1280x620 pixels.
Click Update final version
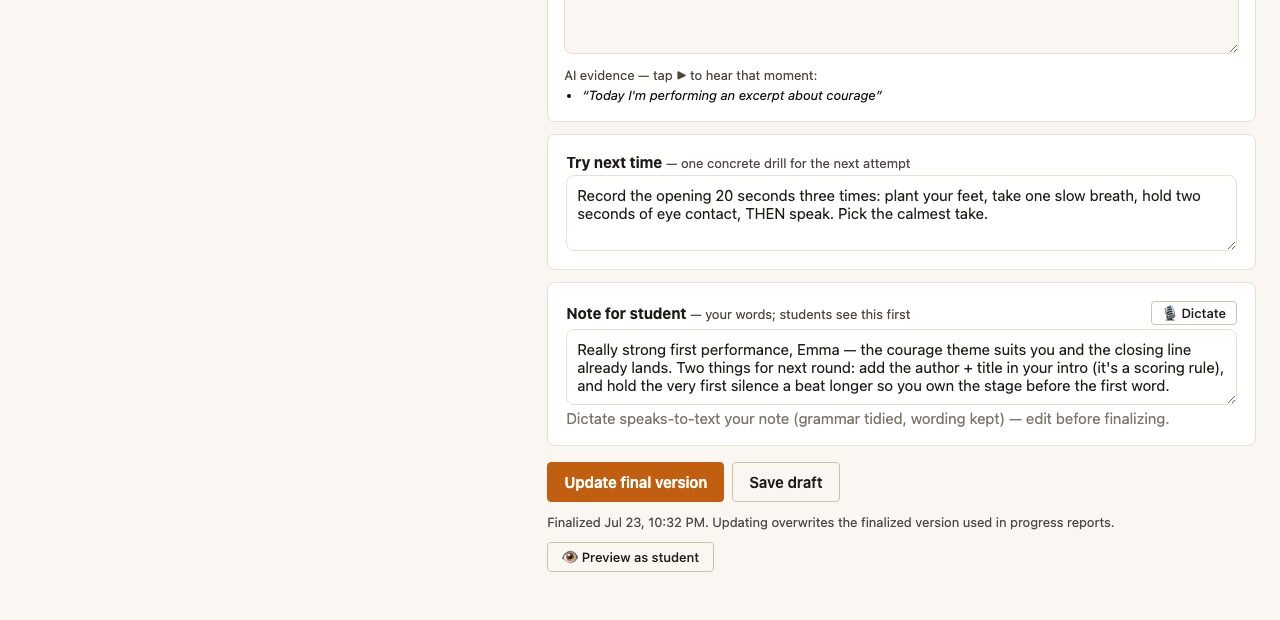[635, 482]
